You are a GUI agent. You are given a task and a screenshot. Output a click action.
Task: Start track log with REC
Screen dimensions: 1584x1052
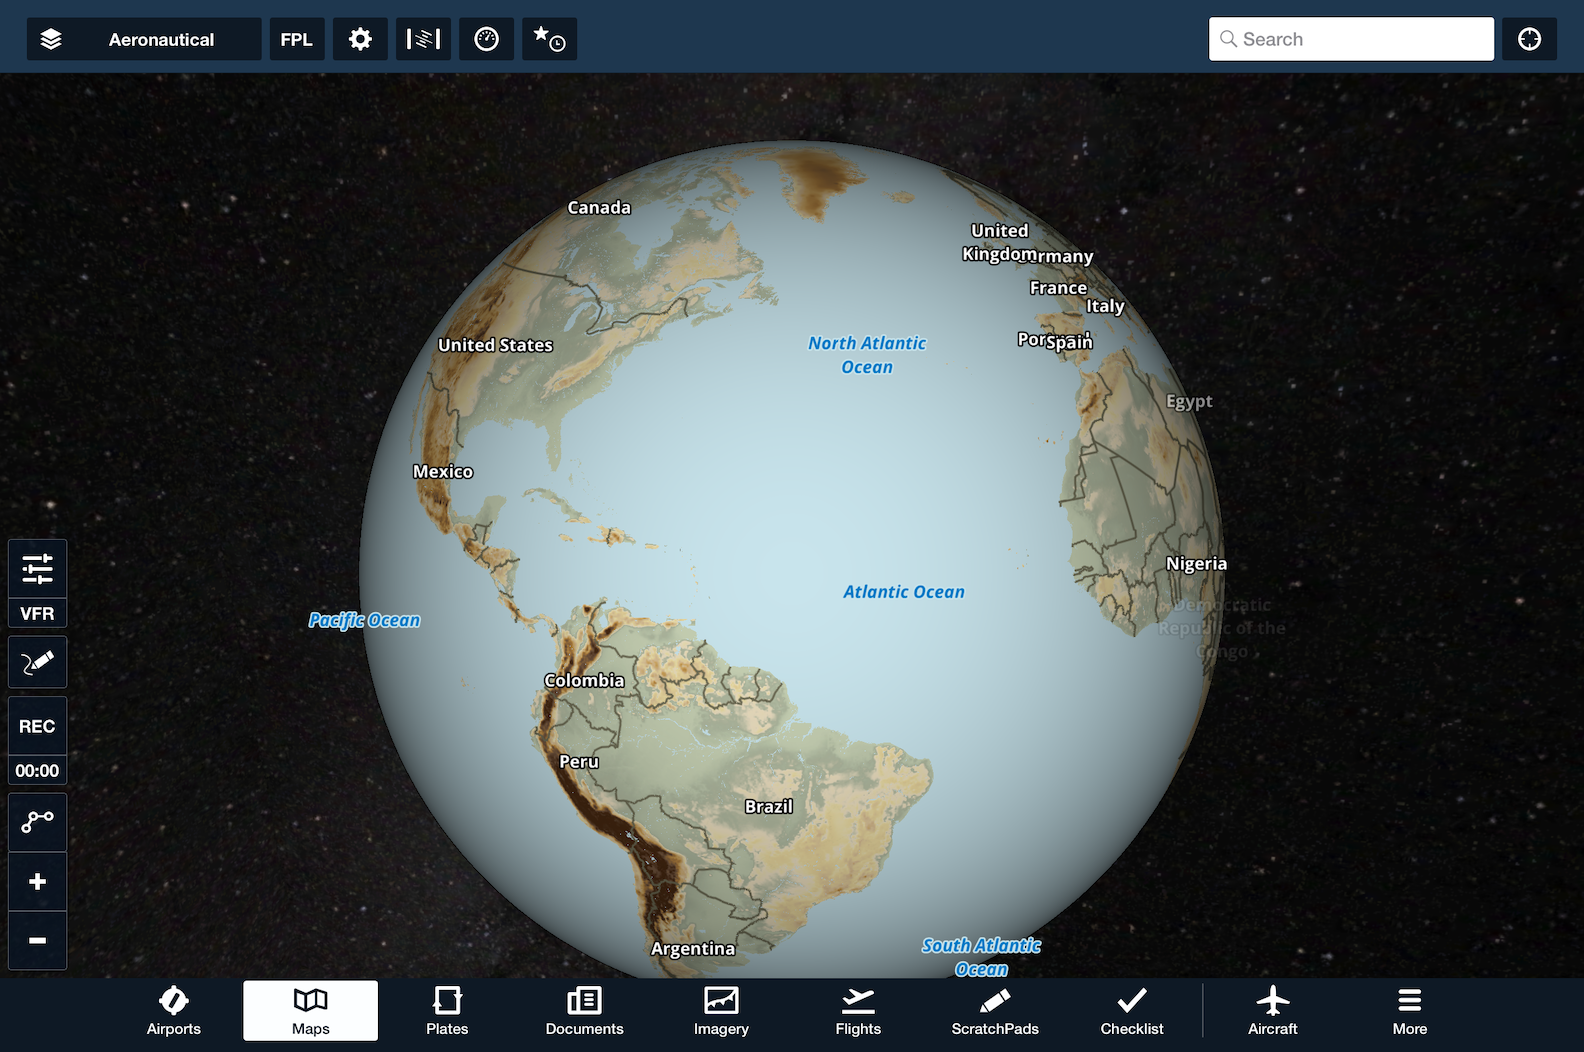(38, 726)
